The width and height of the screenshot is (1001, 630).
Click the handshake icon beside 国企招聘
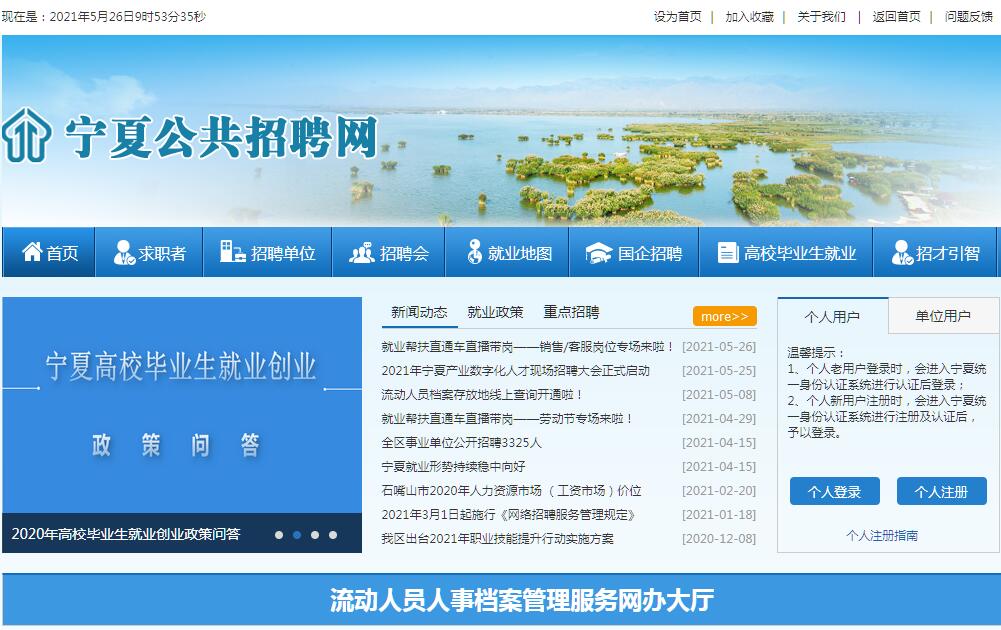(598, 253)
